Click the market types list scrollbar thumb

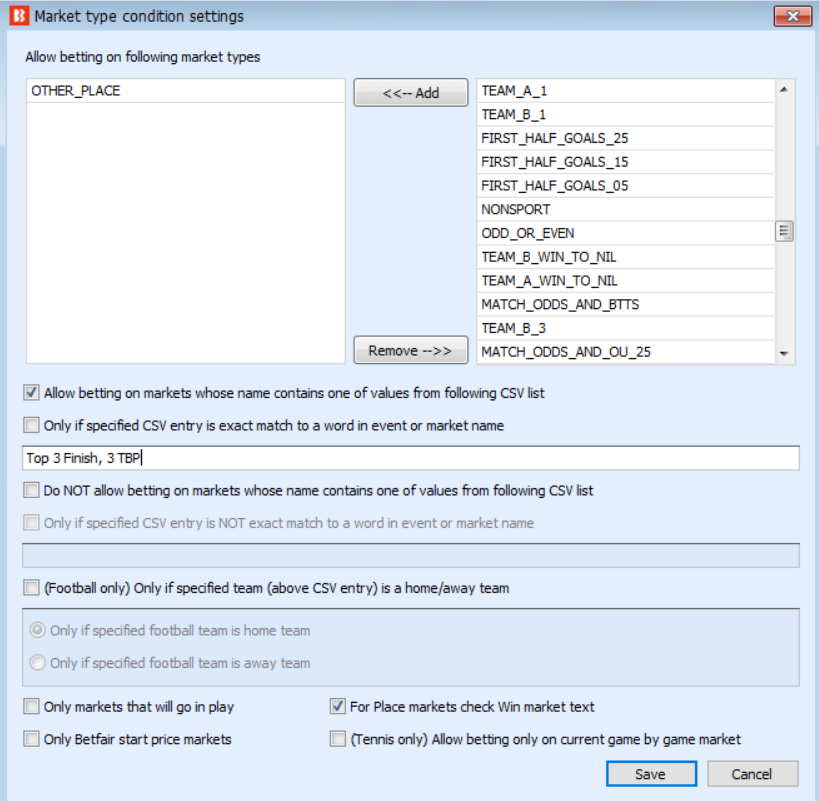tap(783, 231)
